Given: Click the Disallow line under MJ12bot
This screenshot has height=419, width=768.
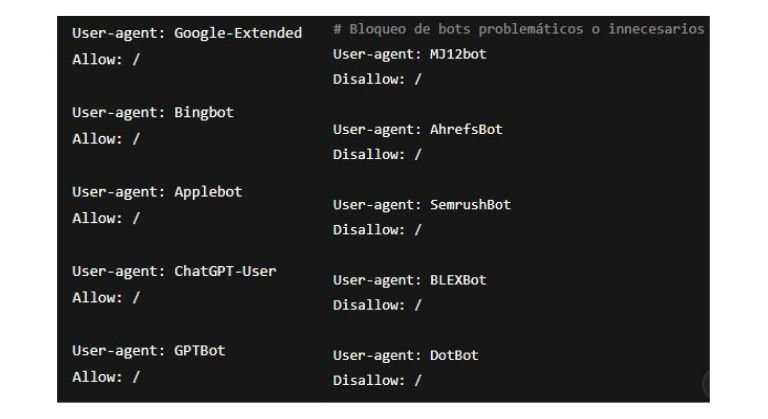Looking at the screenshot, I should pos(377,79).
